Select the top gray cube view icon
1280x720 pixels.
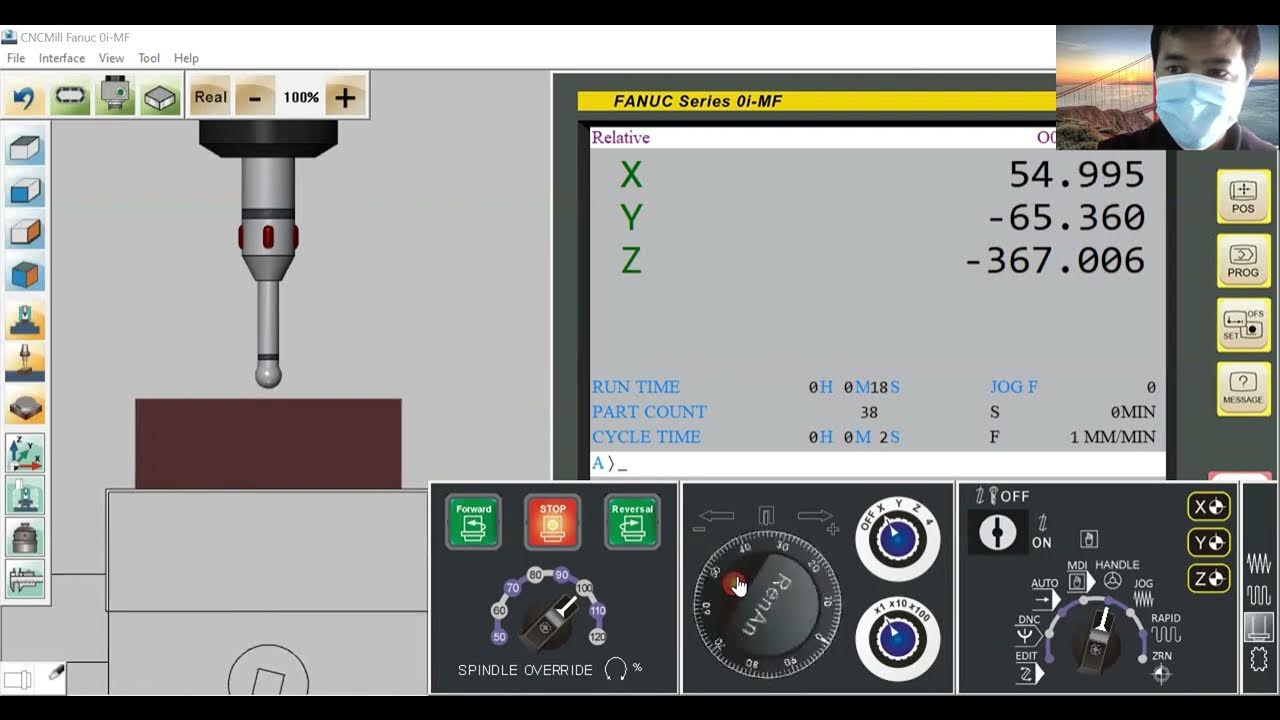pyautogui.click(x=25, y=149)
